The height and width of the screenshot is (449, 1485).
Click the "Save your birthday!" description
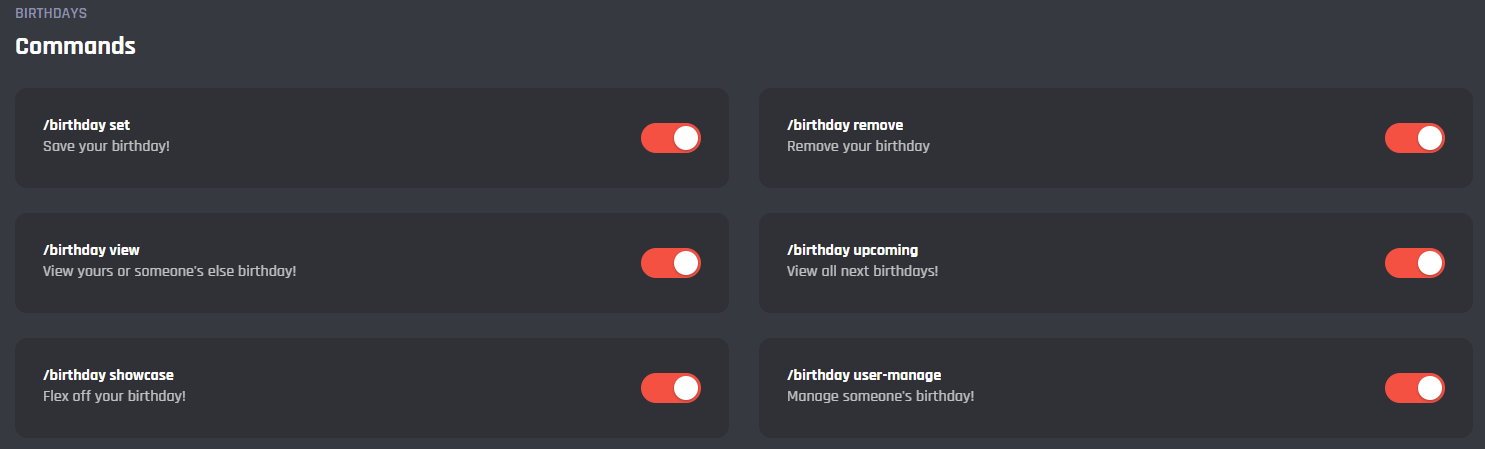(107, 146)
